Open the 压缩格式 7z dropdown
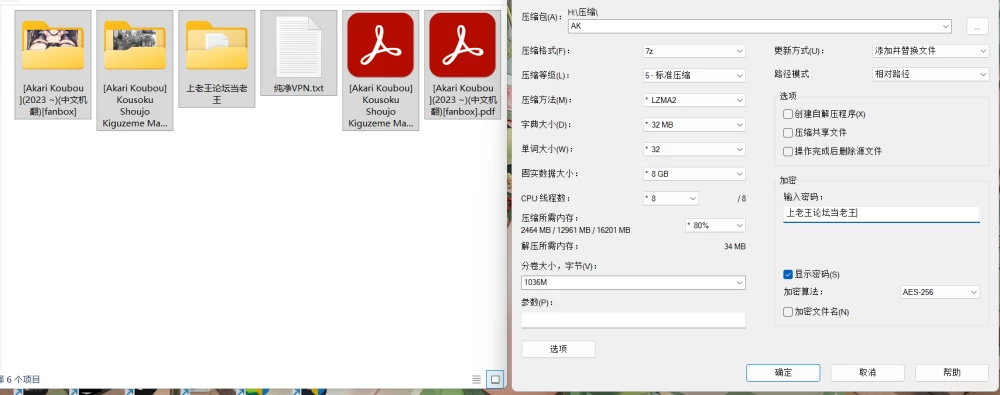1000x395 pixels. pyautogui.click(x=694, y=51)
